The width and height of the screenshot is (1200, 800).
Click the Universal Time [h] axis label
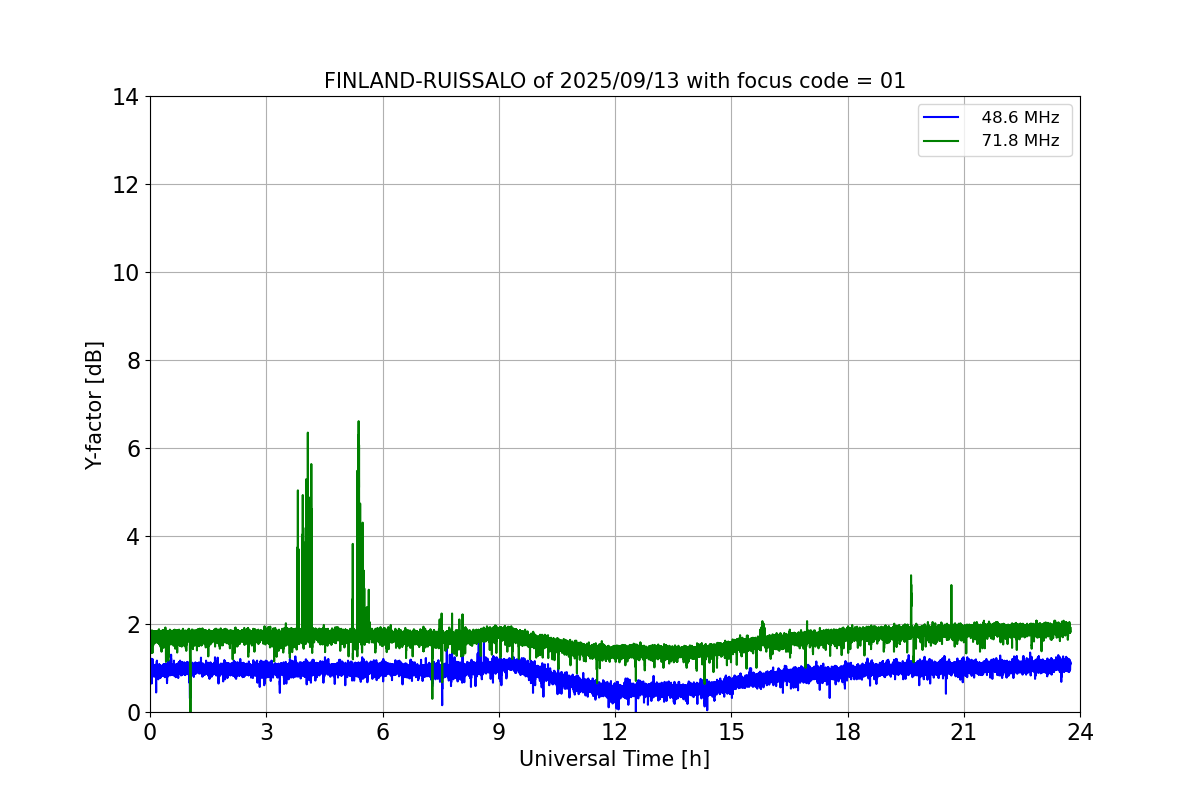pos(614,759)
